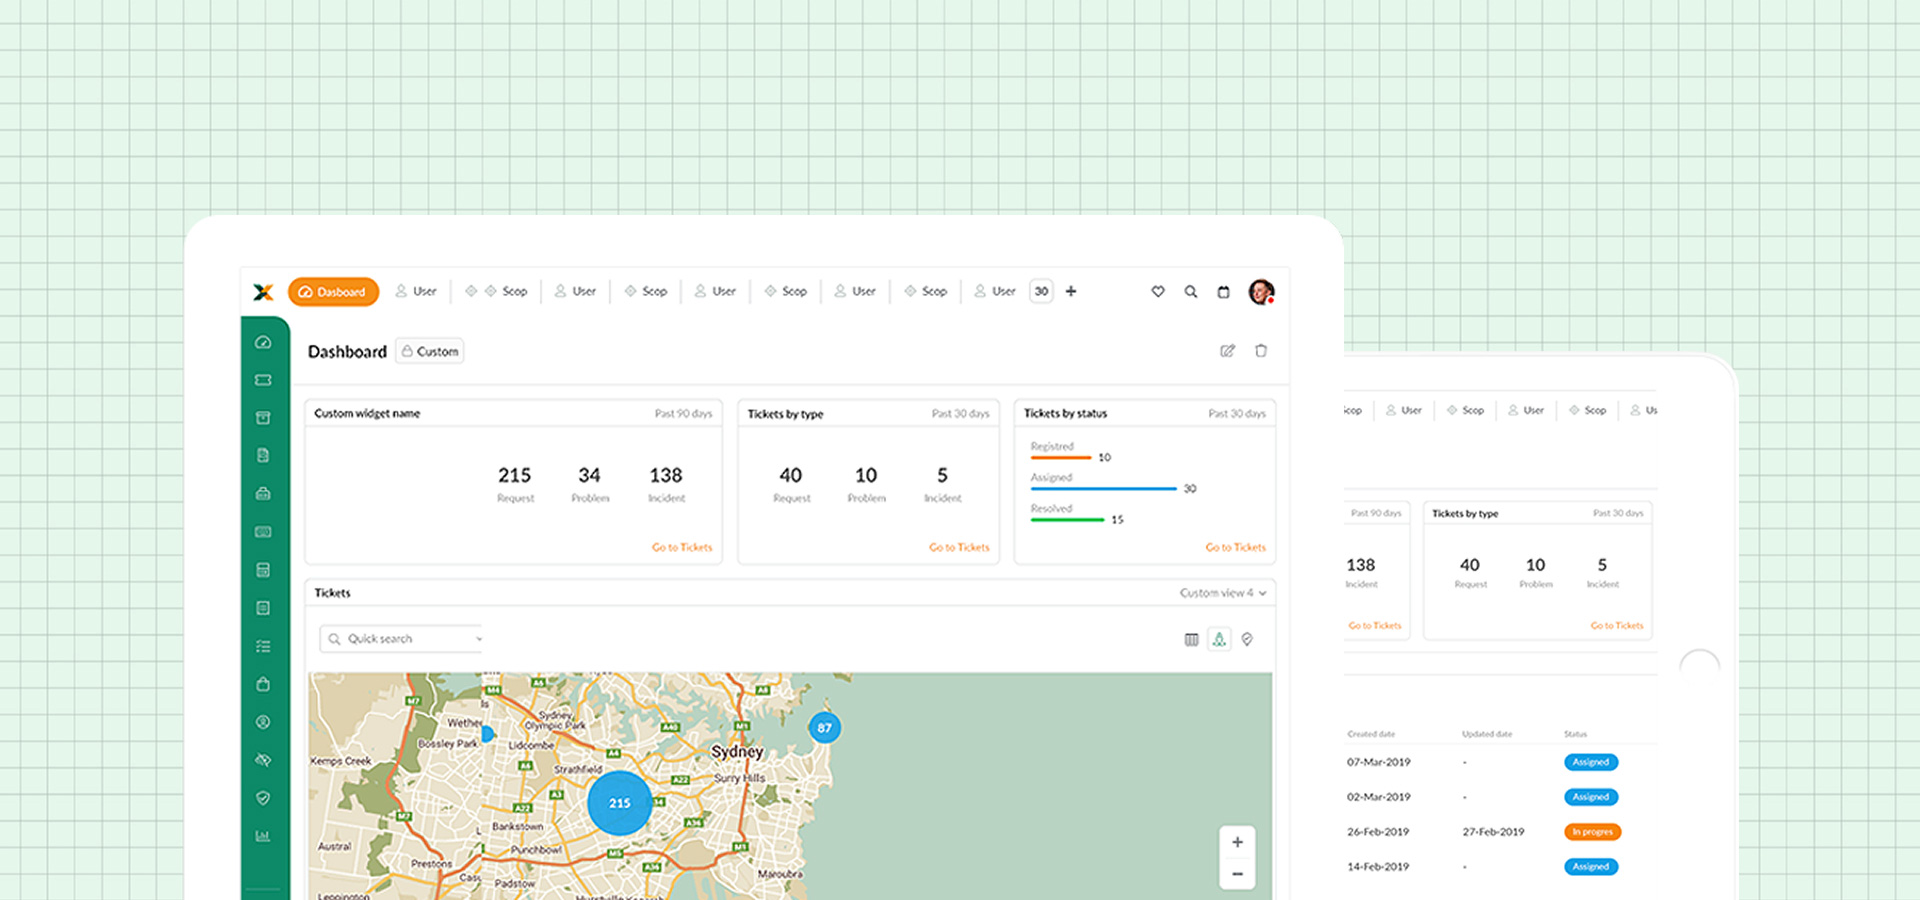Click Assigned badge for 14-Feb-2019 row
1920x900 pixels.
point(1591,867)
